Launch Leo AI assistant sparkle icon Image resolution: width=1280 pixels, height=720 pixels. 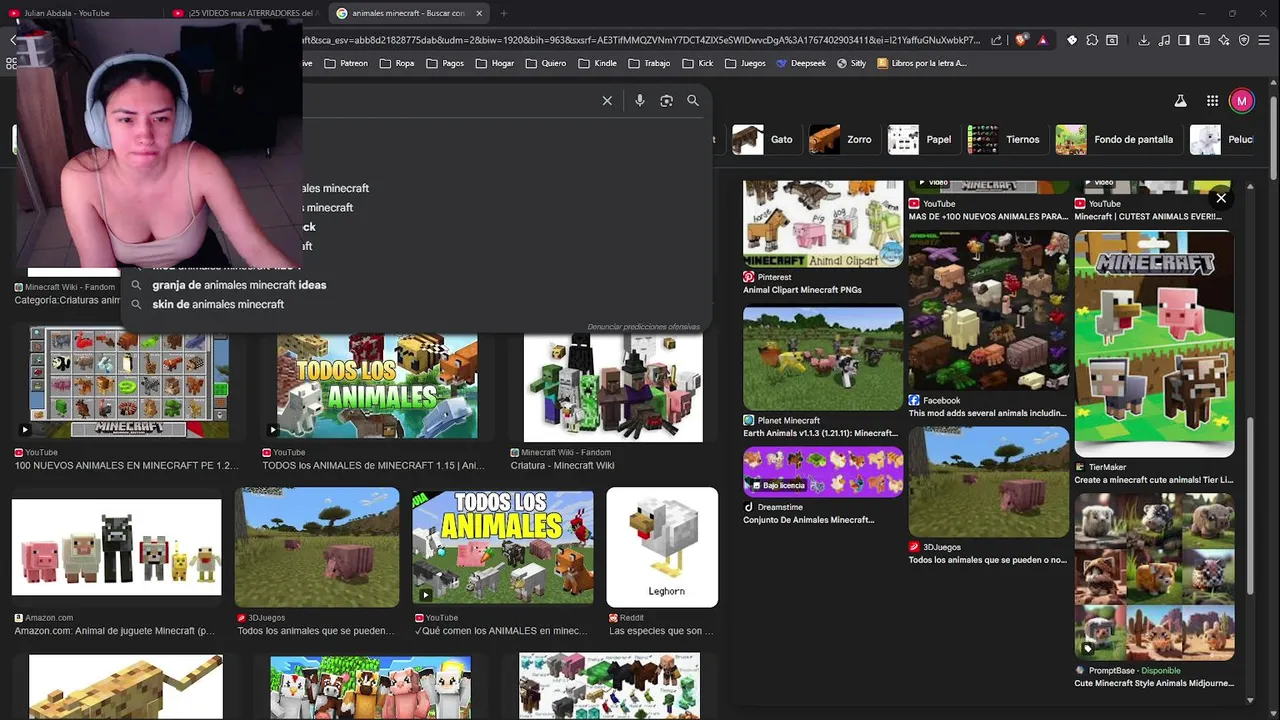click(x=1224, y=40)
